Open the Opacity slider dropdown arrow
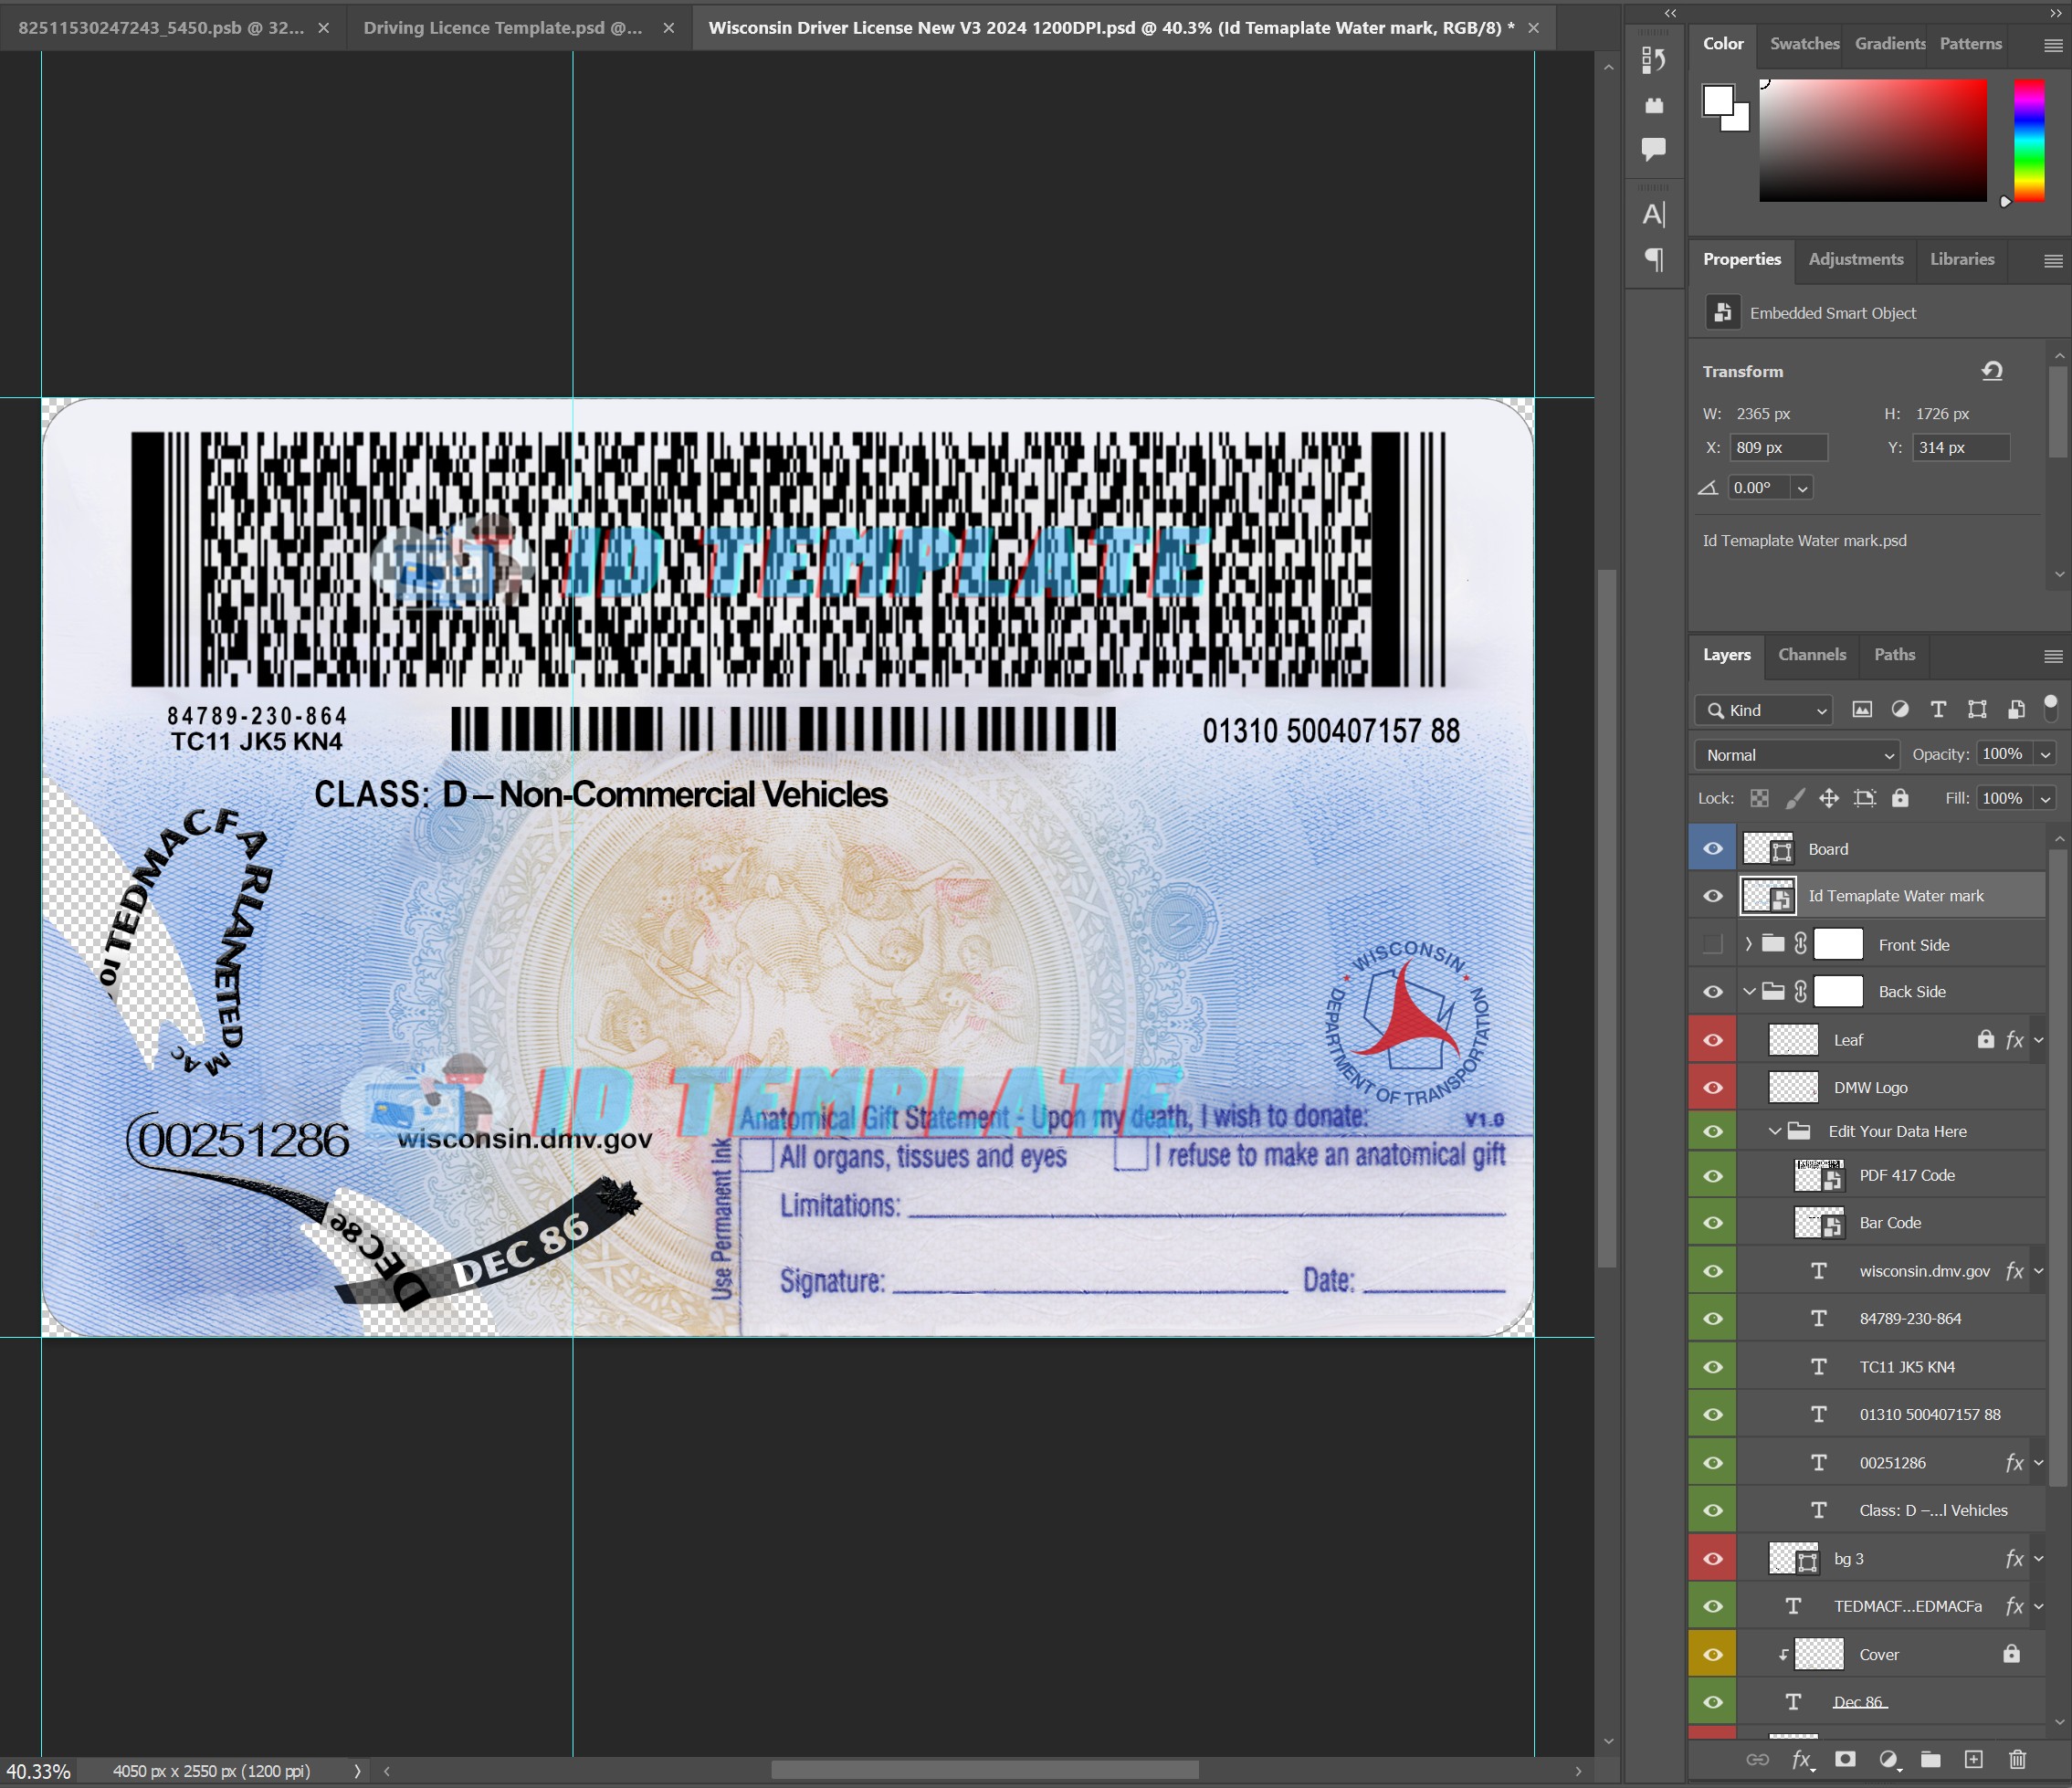This screenshot has height=1788, width=2072. pyautogui.click(x=2045, y=755)
